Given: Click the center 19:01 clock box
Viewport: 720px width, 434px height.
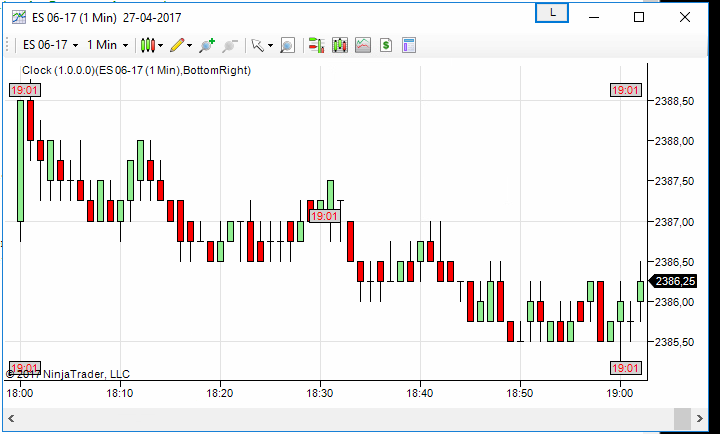Looking at the screenshot, I should click(x=324, y=216).
